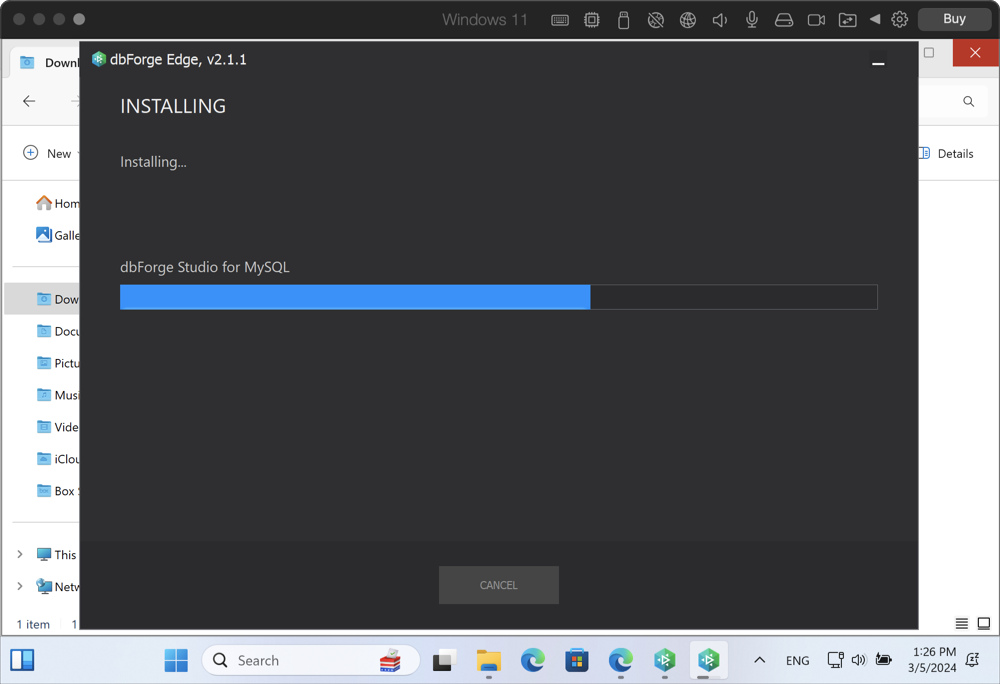The width and height of the screenshot is (1000, 684).
Task: Select the Downloads tab in File Explorer
Action: (46, 62)
